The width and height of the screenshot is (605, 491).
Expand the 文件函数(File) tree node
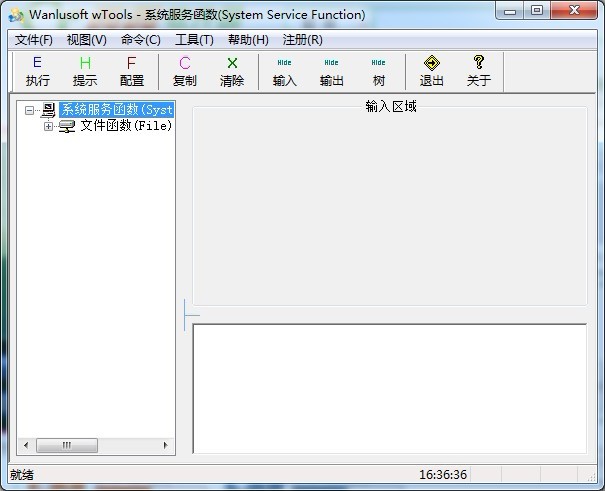(x=48, y=126)
